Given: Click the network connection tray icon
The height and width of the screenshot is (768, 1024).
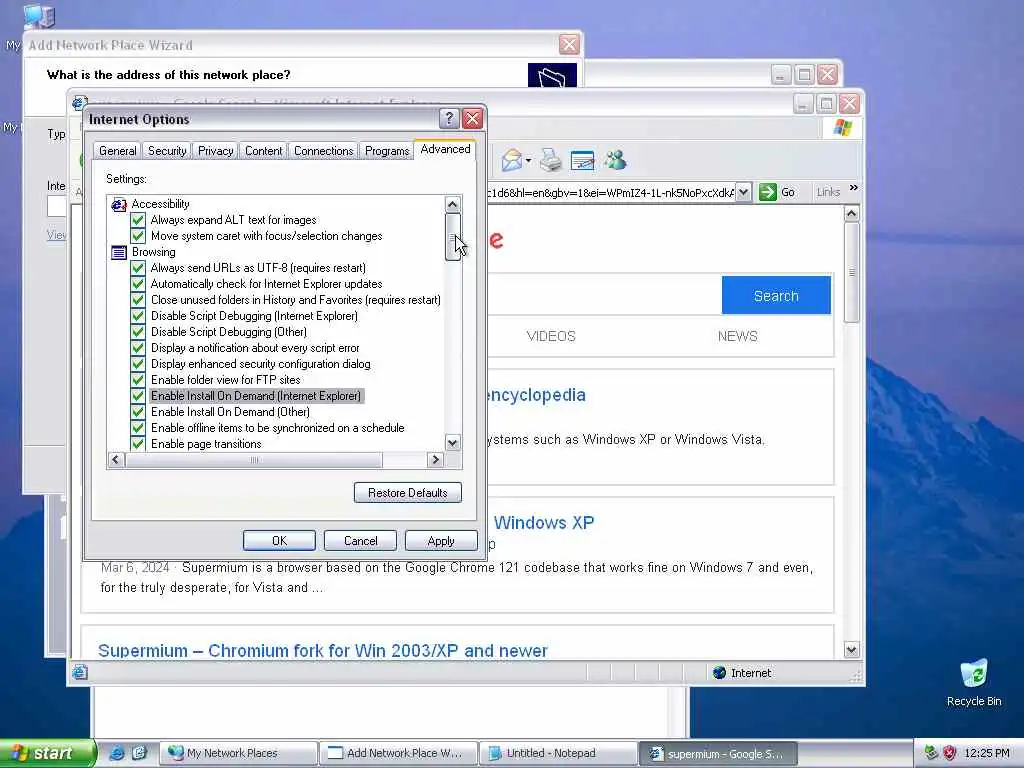Looking at the screenshot, I should click(931, 753).
